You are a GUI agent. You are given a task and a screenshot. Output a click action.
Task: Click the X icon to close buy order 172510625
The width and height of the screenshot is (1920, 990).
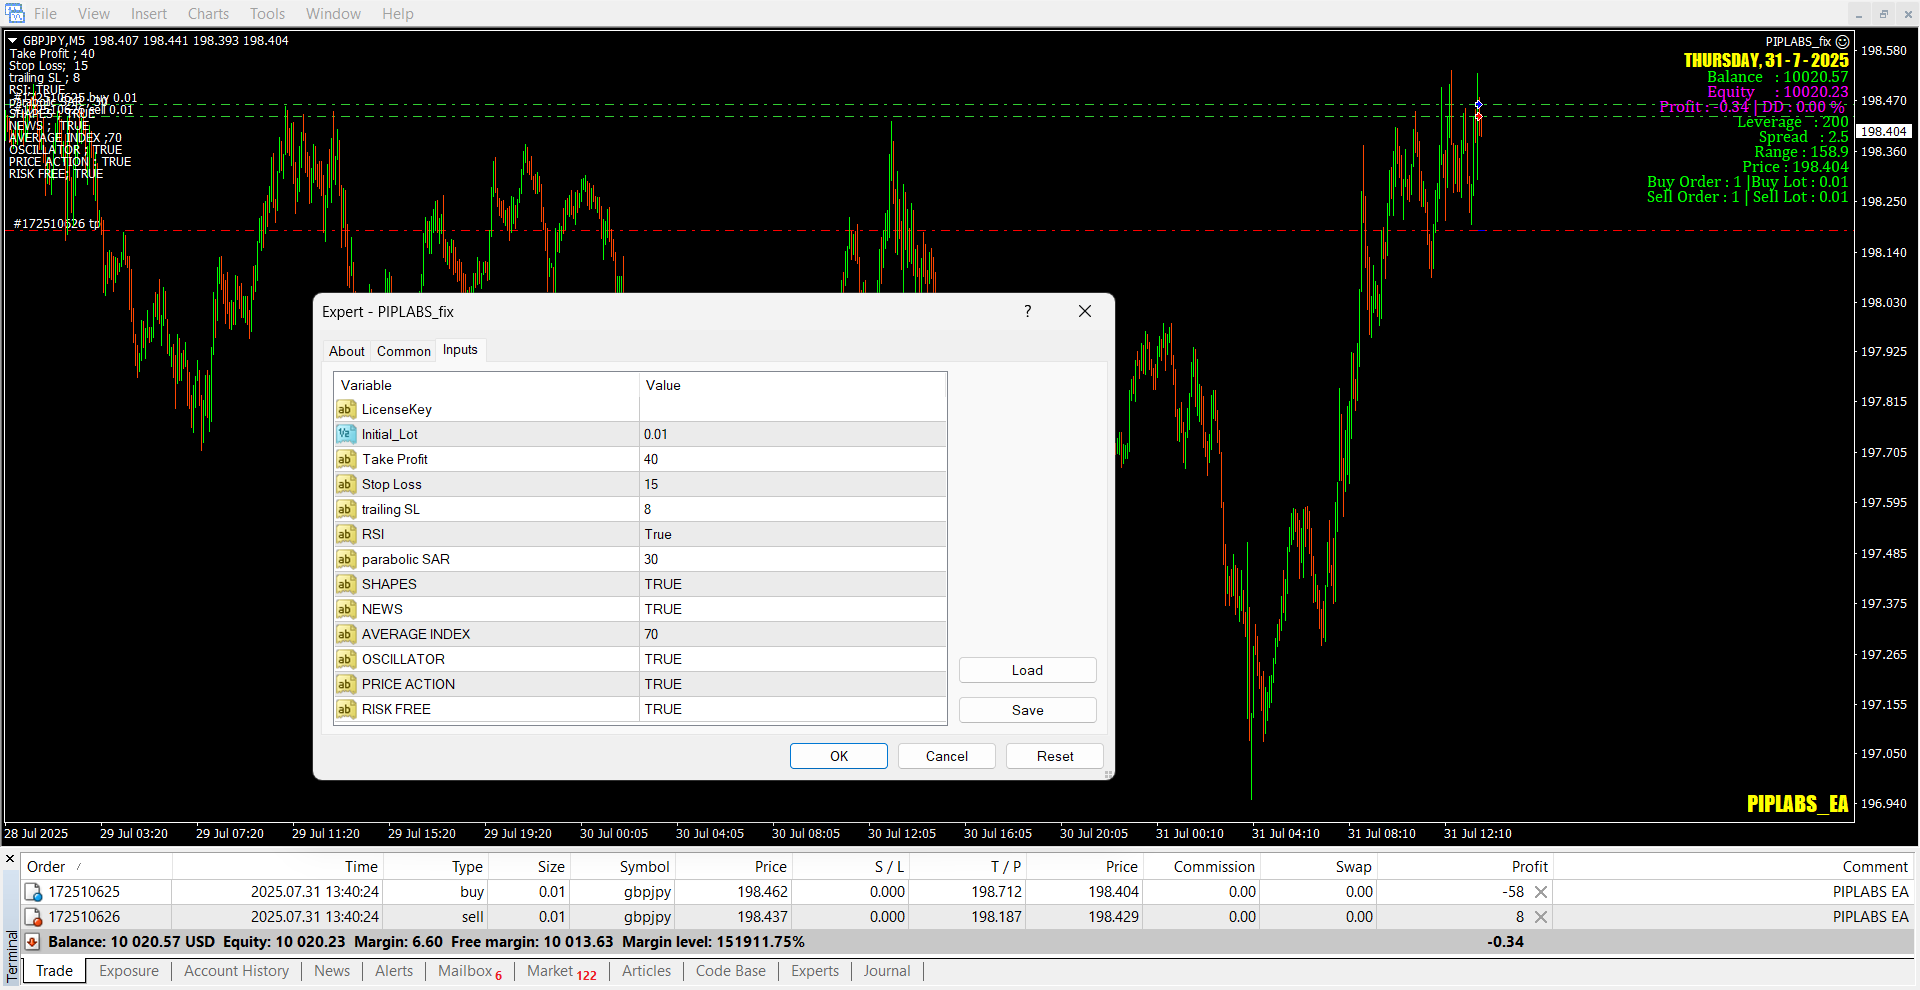click(x=1541, y=892)
